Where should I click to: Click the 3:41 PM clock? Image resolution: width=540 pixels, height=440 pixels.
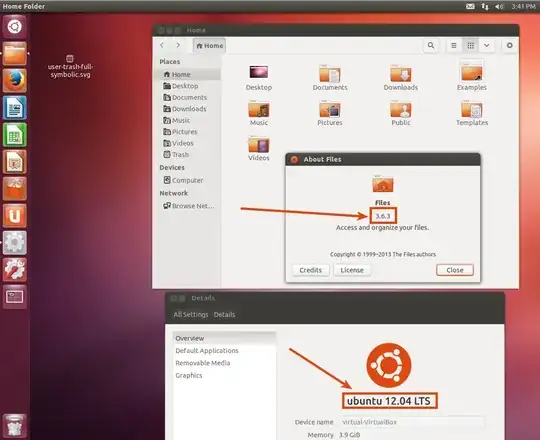[523, 6]
